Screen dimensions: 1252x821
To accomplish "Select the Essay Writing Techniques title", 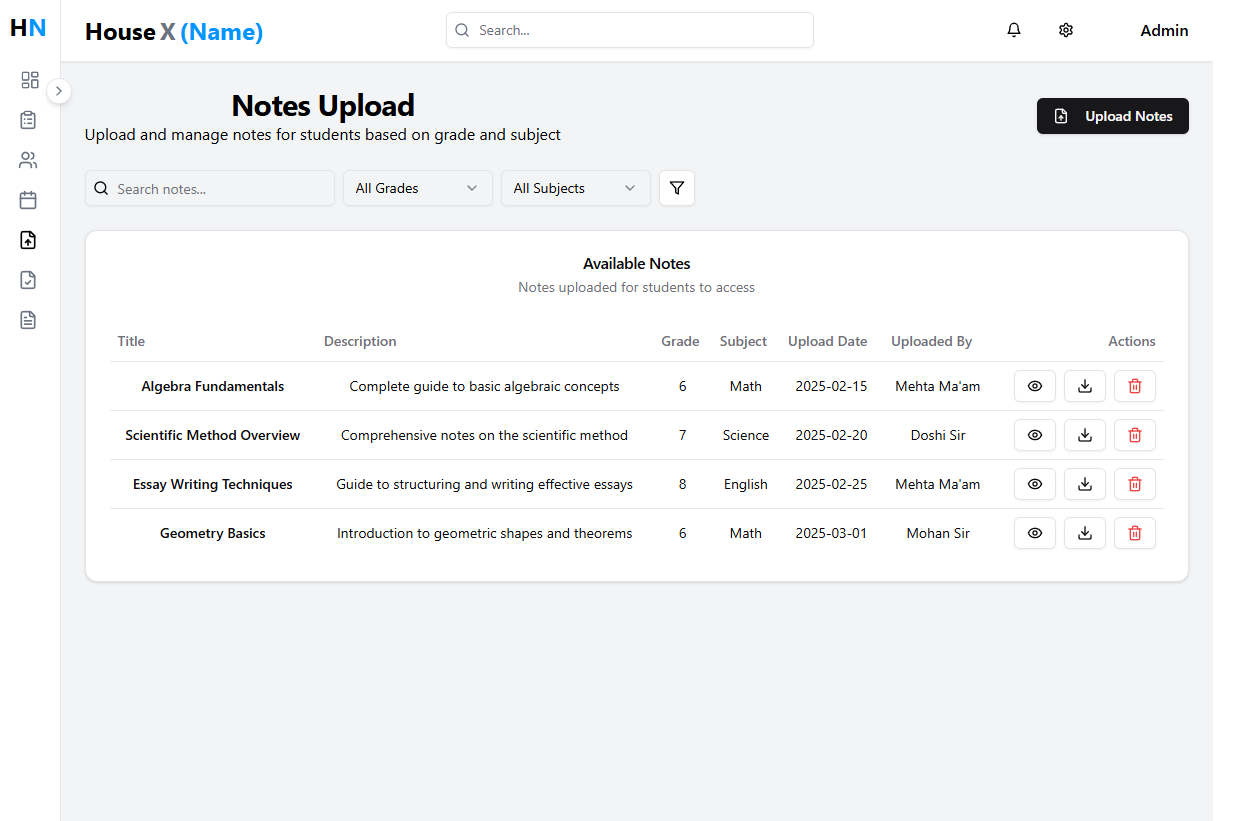I will click(x=213, y=484).
